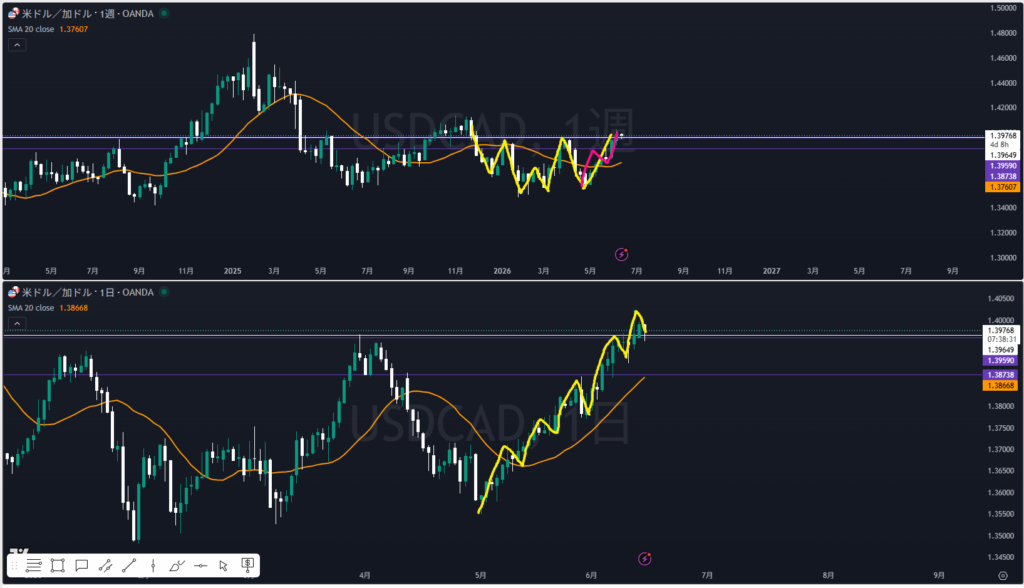Click the lightning event icon on daily chart
This screenshot has width=1024, height=588.
pyautogui.click(x=645, y=559)
